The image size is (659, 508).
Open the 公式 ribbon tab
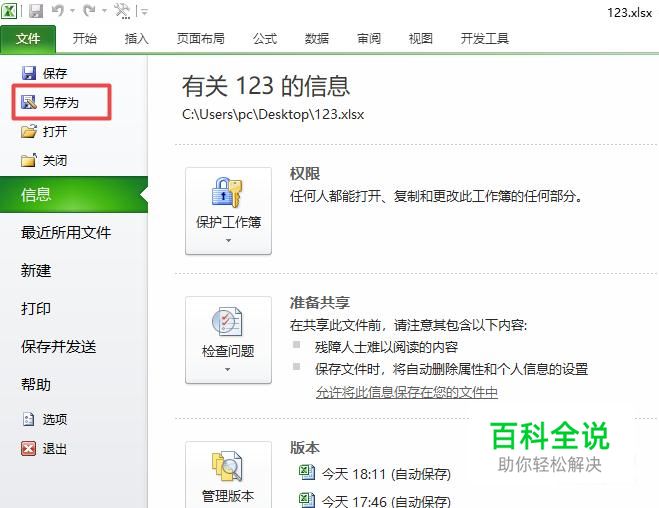pyautogui.click(x=265, y=39)
